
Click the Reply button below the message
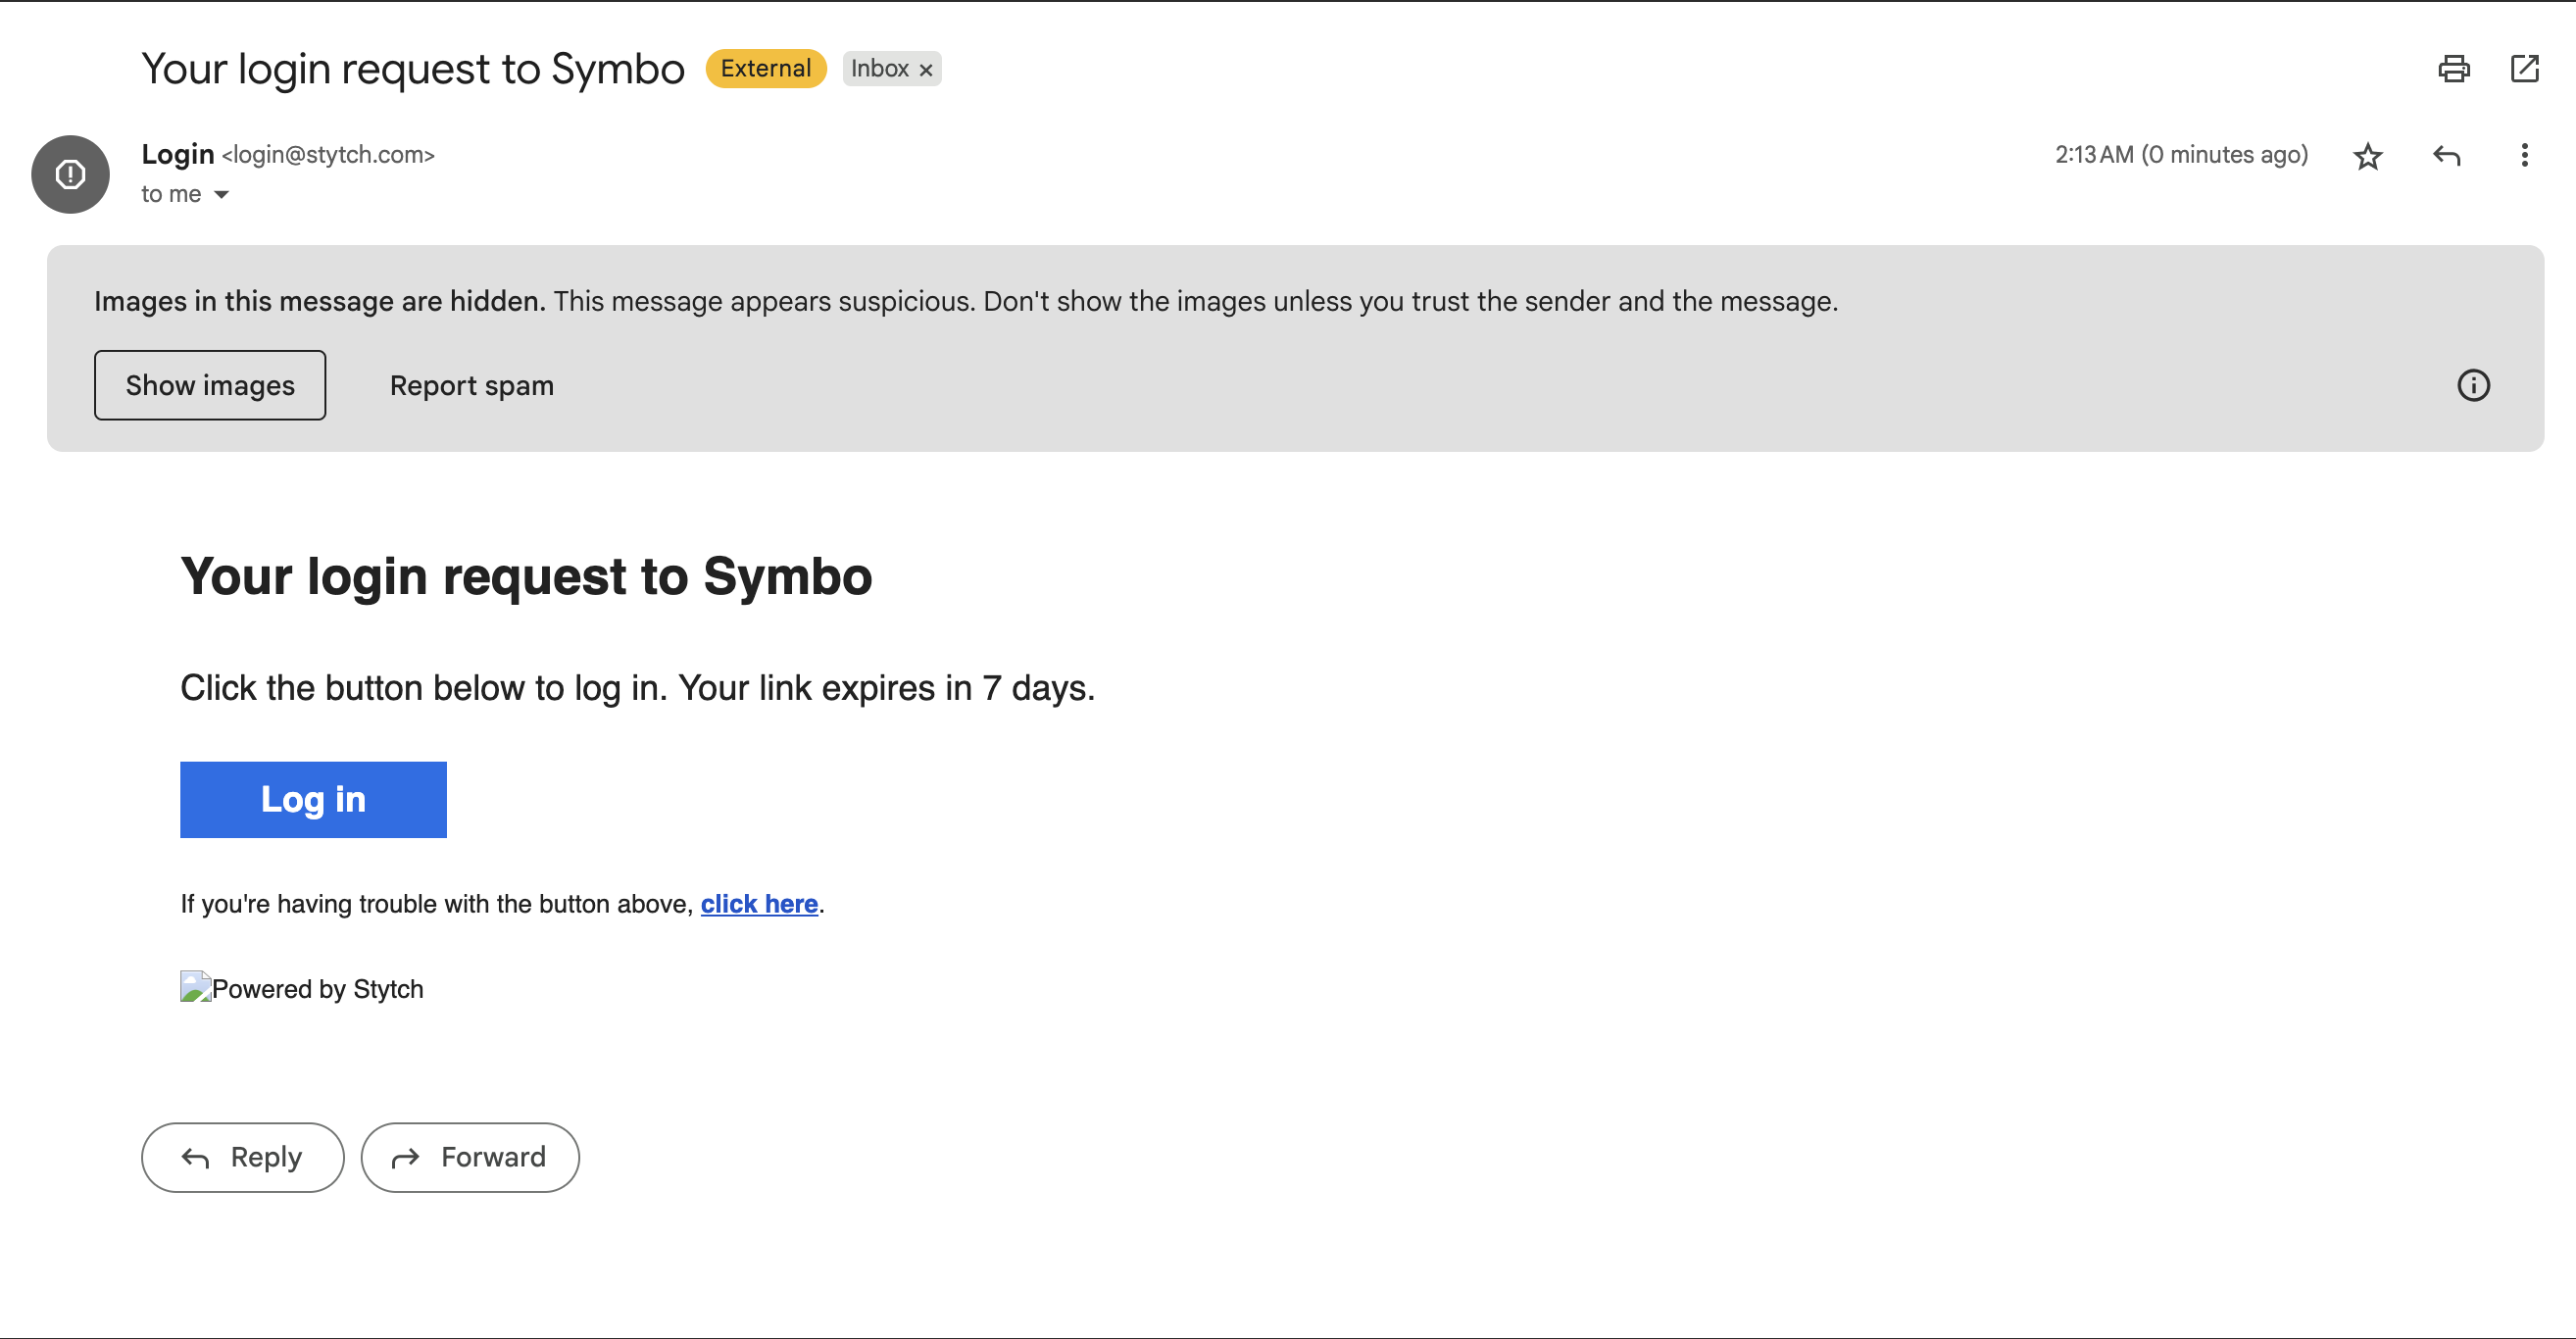(243, 1157)
